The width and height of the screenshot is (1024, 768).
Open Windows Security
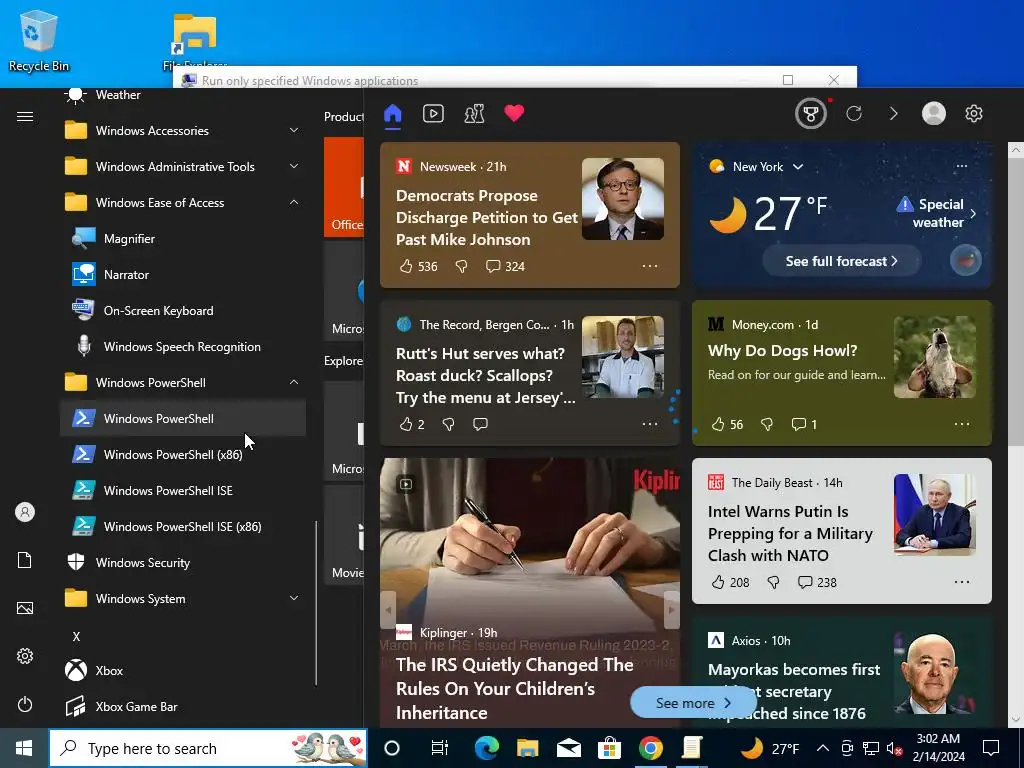[182, 563]
